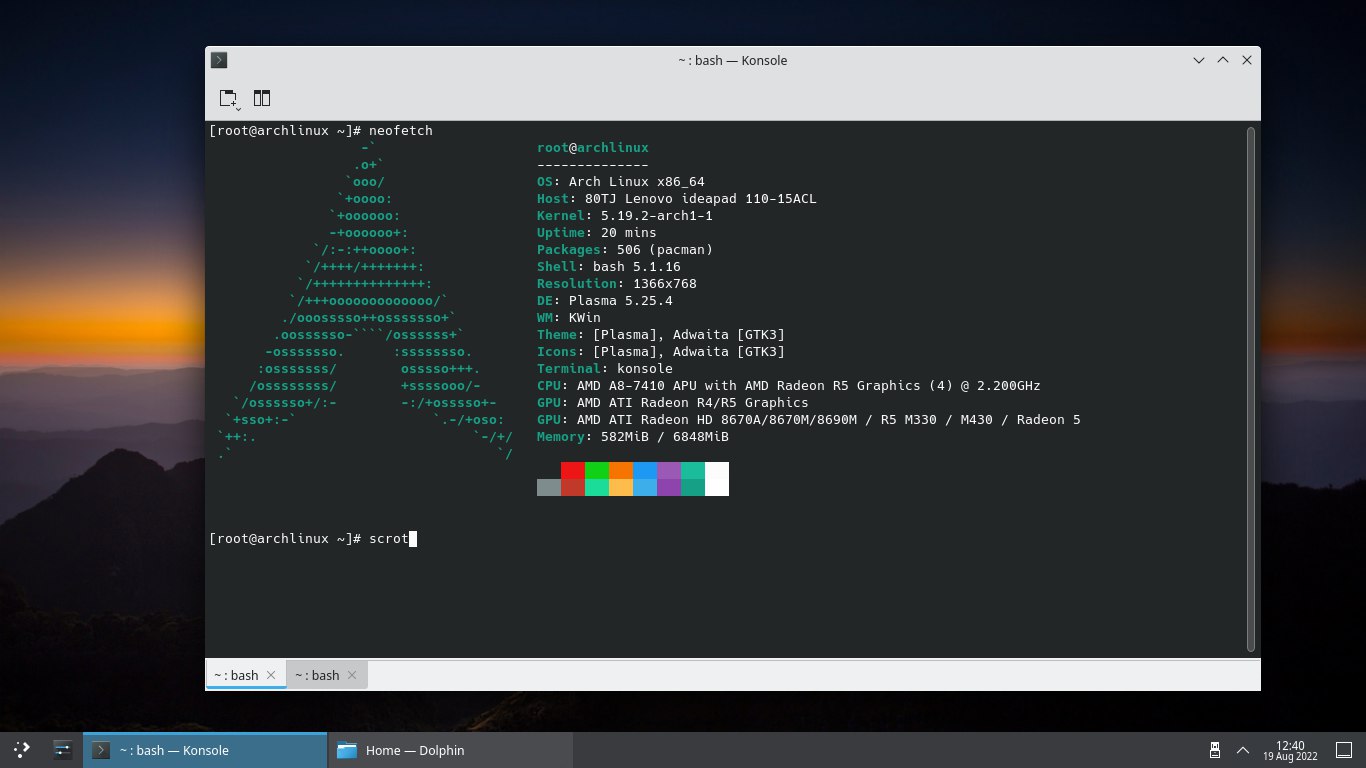
Task: Click the 'DE: Plasma 5.25.4' line
Action: [x=605, y=301]
